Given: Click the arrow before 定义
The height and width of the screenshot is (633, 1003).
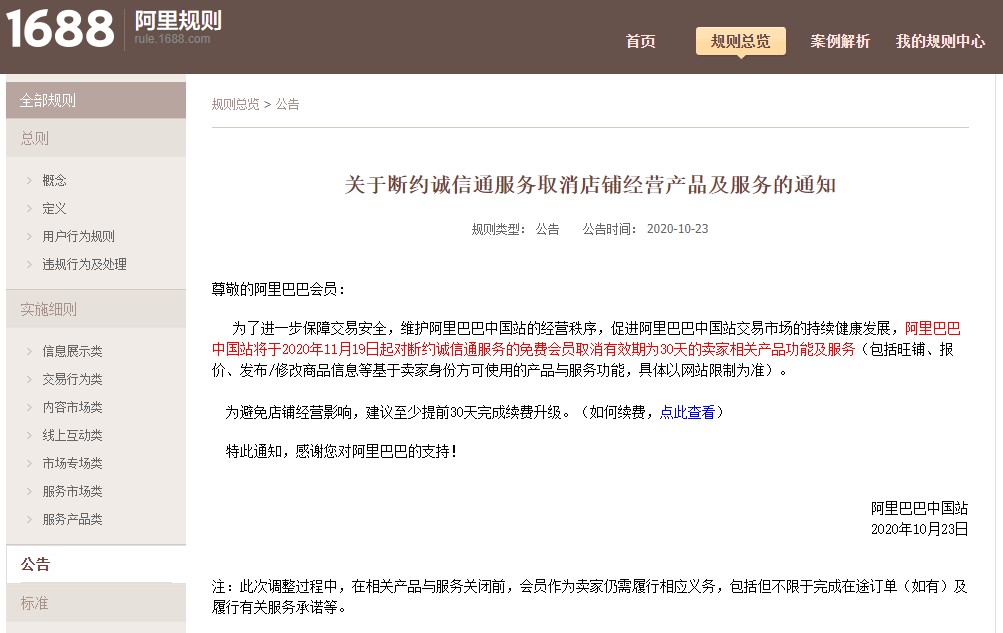Looking at the screenshot, I should coord(29,208).
